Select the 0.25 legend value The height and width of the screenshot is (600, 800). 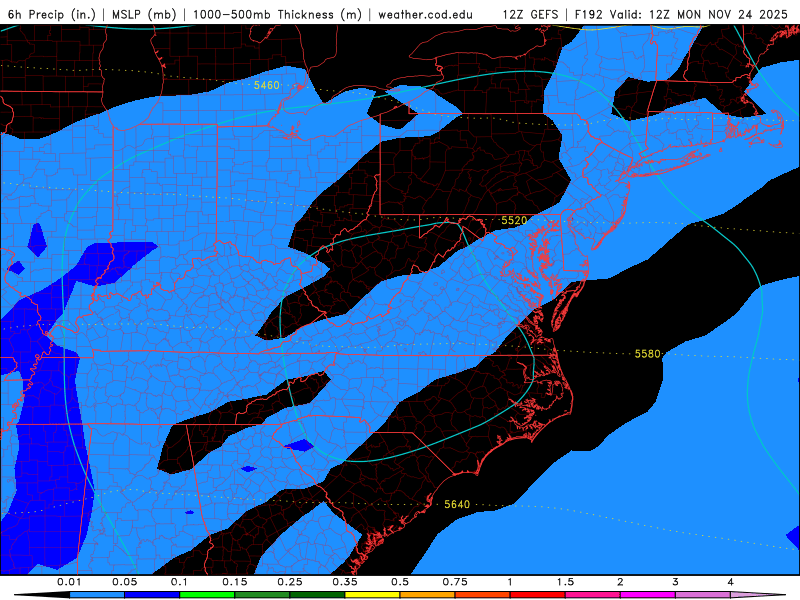click(290, 582)
